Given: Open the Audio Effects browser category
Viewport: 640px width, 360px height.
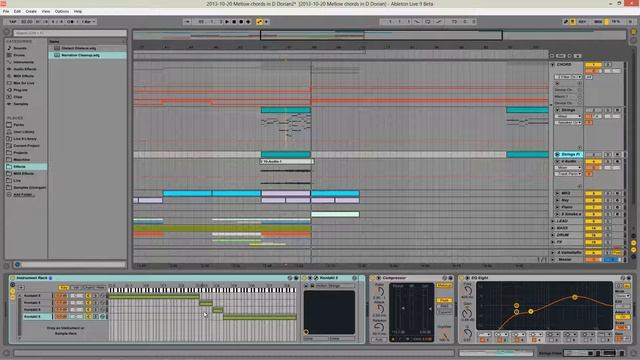Looking at the screenshot, I should pyautogui.click(x=24, y=69).
